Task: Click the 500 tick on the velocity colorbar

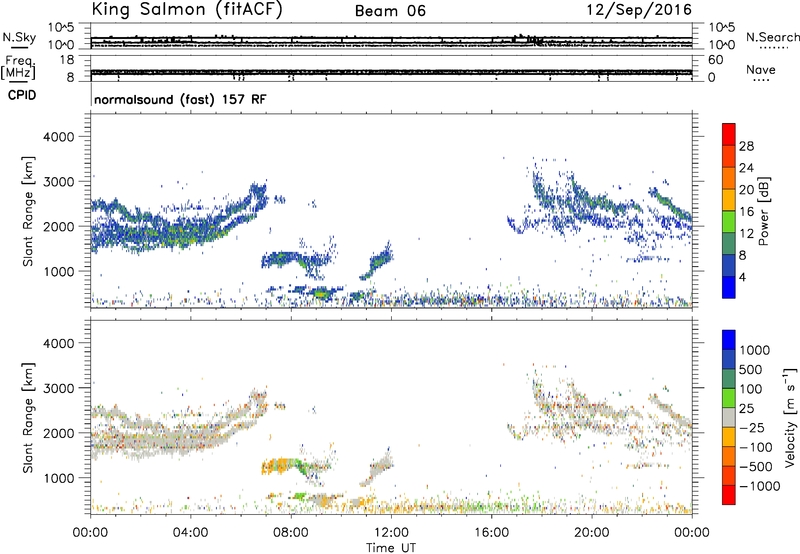Action: point(751,369)
